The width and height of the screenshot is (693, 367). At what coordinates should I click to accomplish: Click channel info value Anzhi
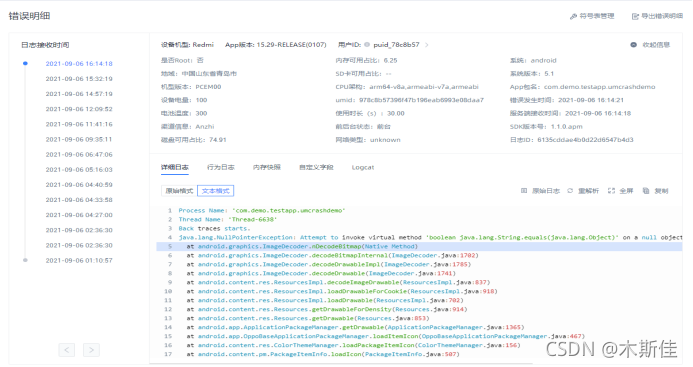(205, 126)
